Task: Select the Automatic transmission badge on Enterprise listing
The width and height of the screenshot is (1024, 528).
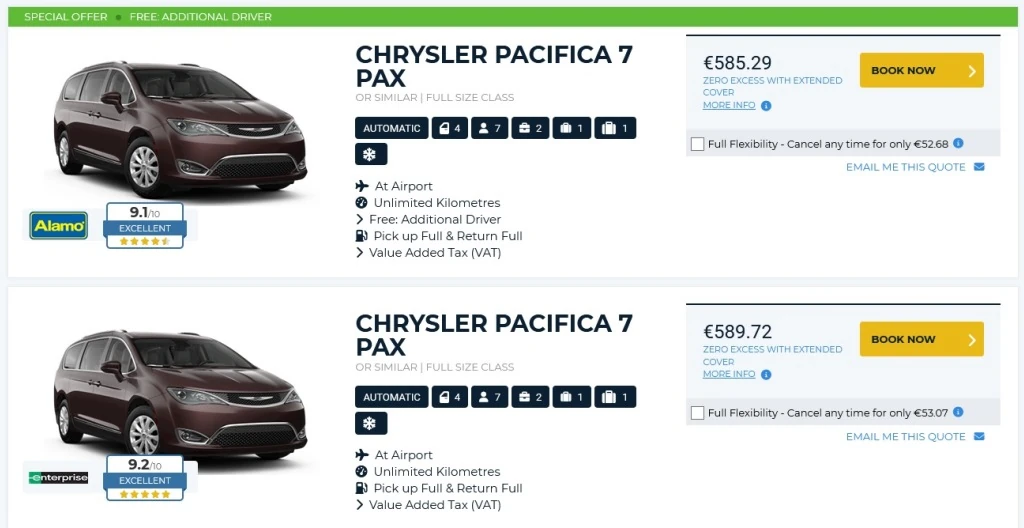Action: pyautogui.click(x=392, y=397)
